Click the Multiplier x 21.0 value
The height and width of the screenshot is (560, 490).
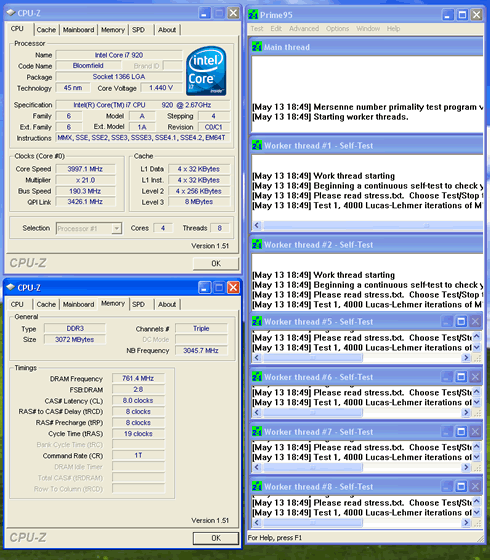click(x=85, y=180)
